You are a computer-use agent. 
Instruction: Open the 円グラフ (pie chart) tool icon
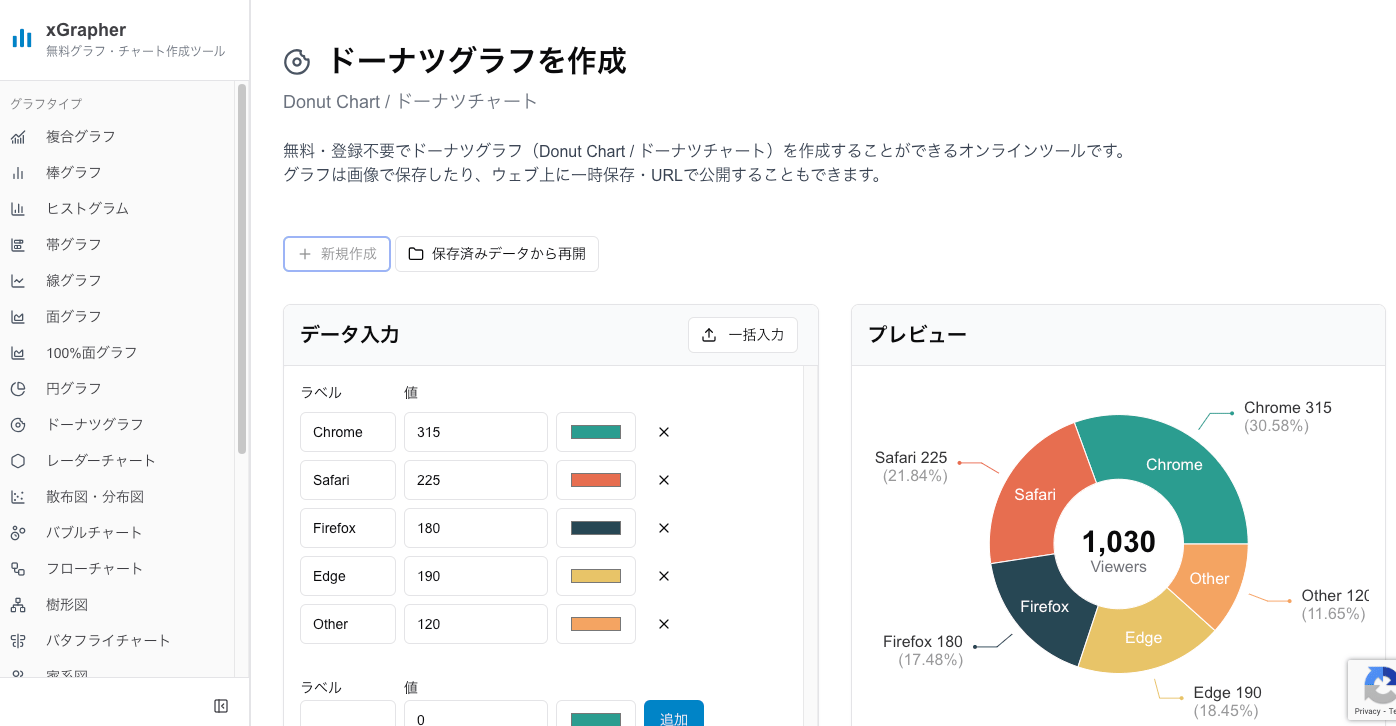point(18,388)
